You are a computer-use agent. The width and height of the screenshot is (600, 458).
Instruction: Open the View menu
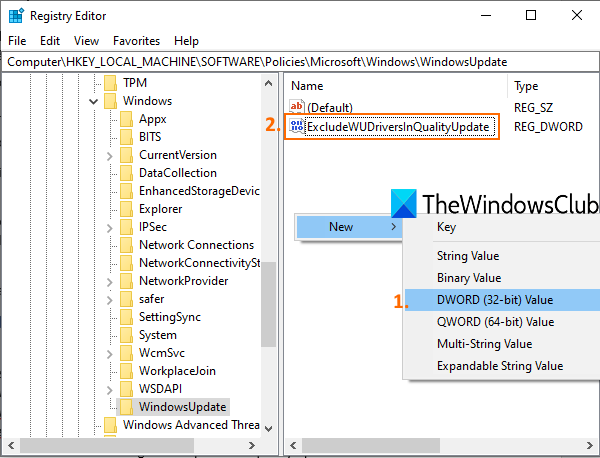coord(86,41)
